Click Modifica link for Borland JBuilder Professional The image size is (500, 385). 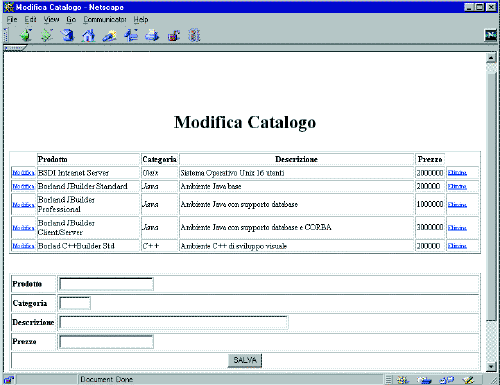click(23, 204)
